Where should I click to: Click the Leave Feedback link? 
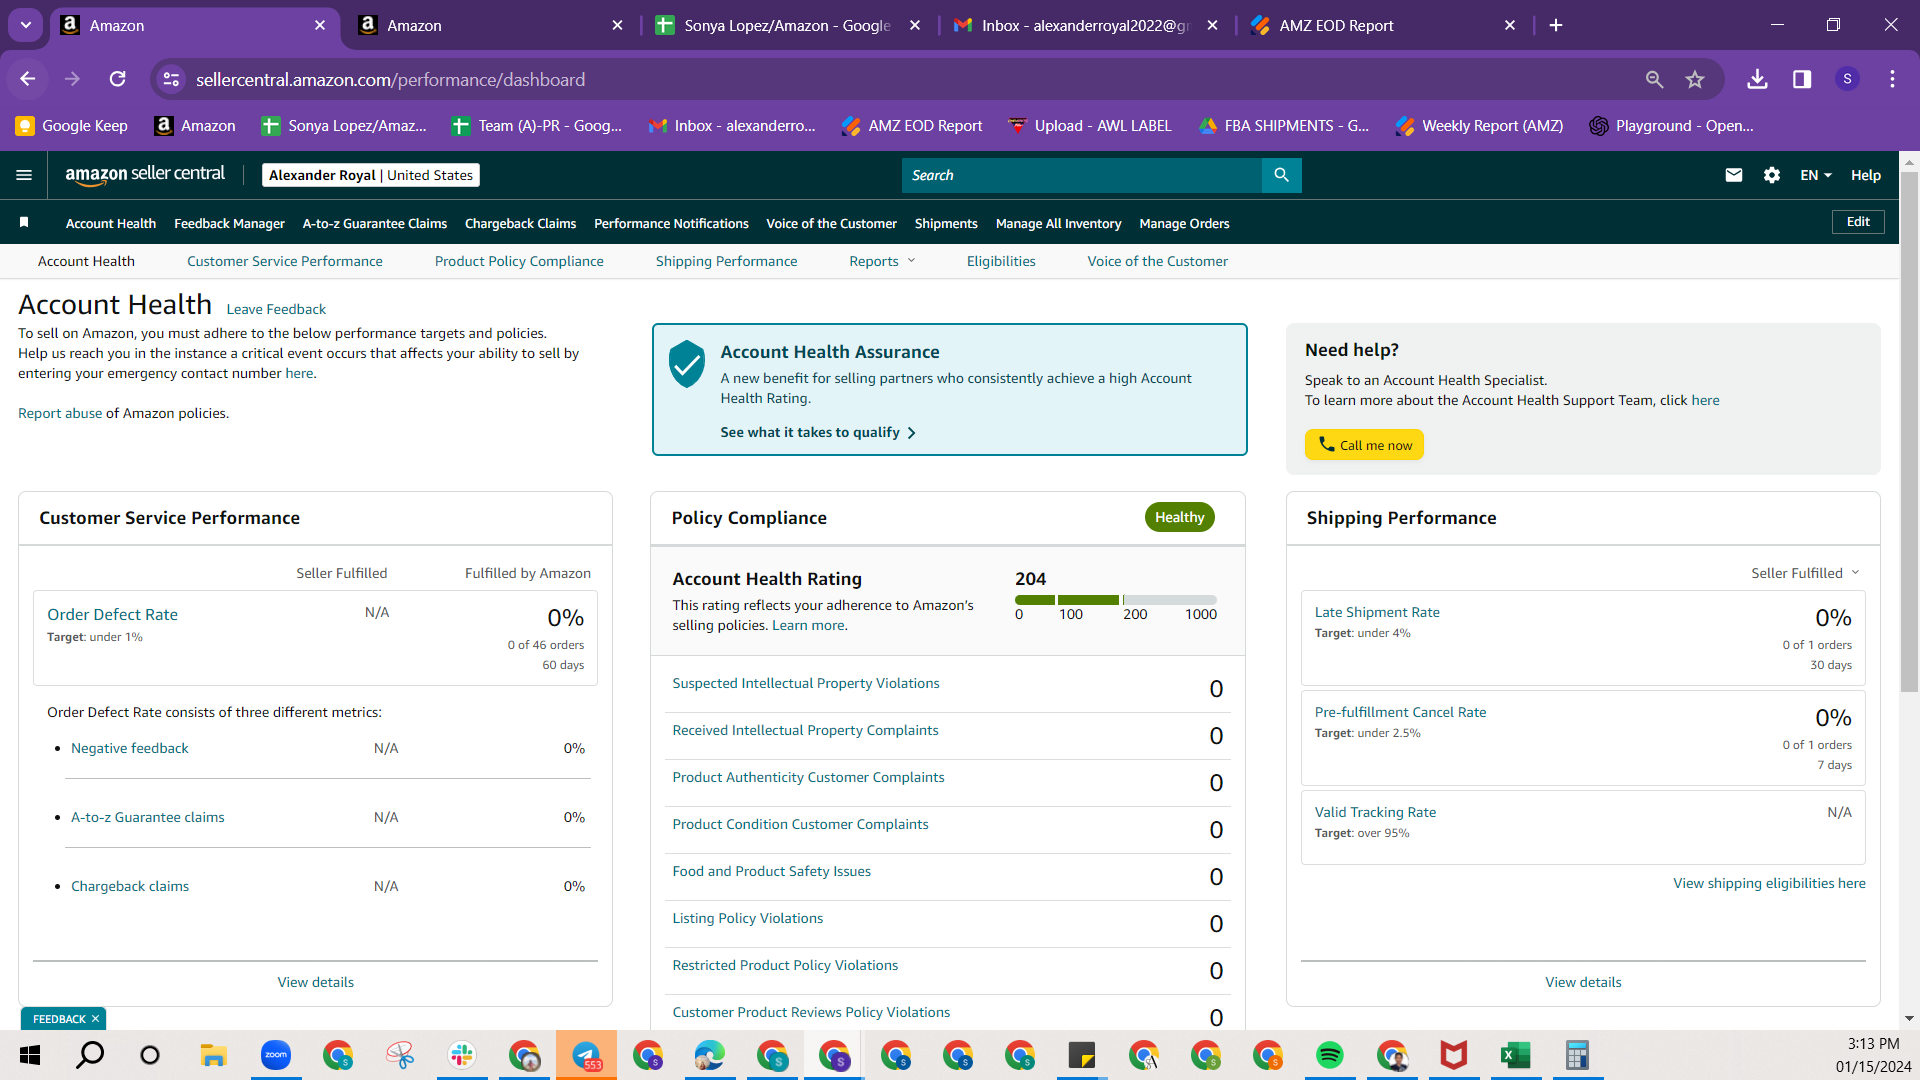click(x=276, y=309)
